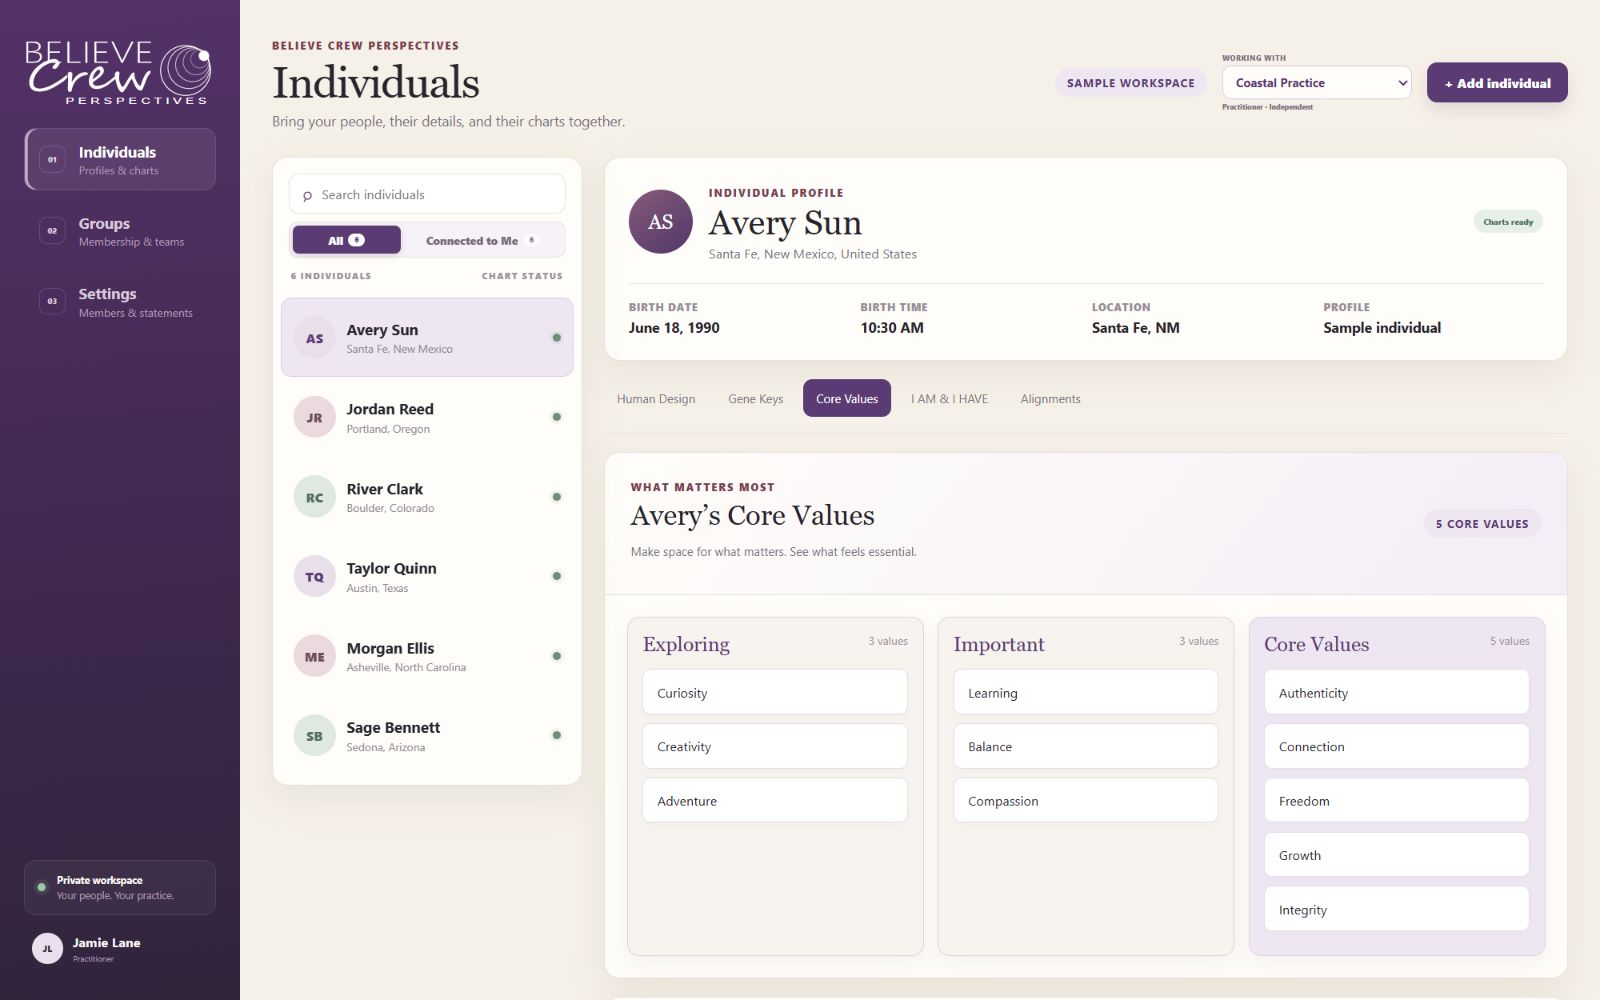Screen dimensions: 1600x1000
Task: Click the 5 Core Values badge
Action: 1482,523
